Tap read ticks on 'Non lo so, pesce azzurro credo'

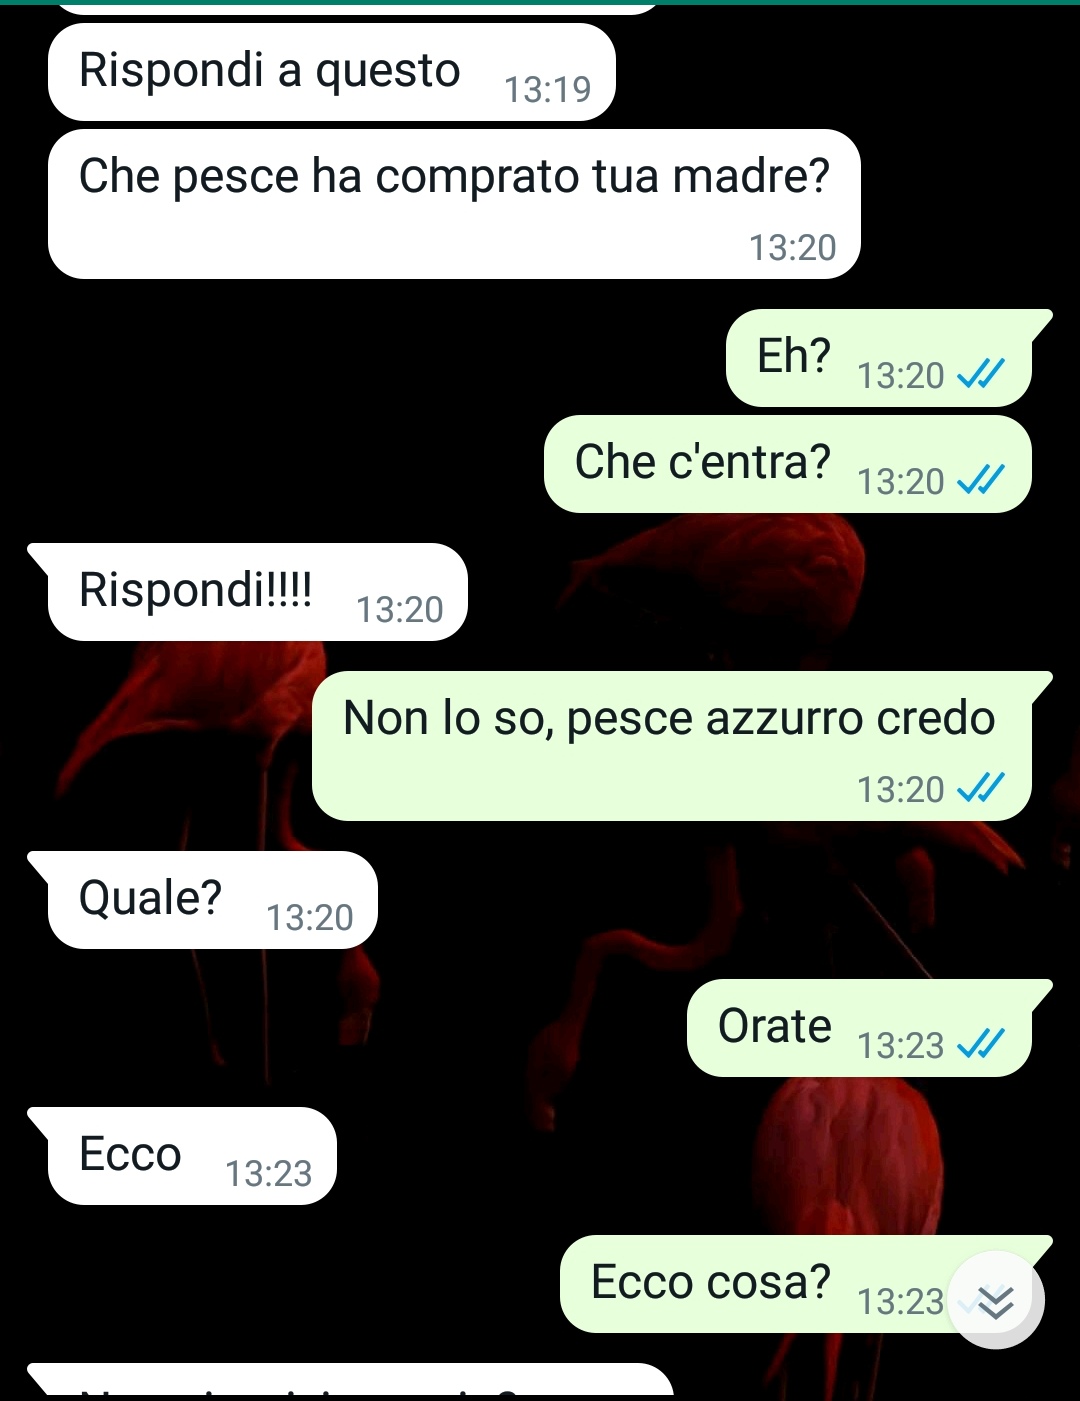pos(980,789)
